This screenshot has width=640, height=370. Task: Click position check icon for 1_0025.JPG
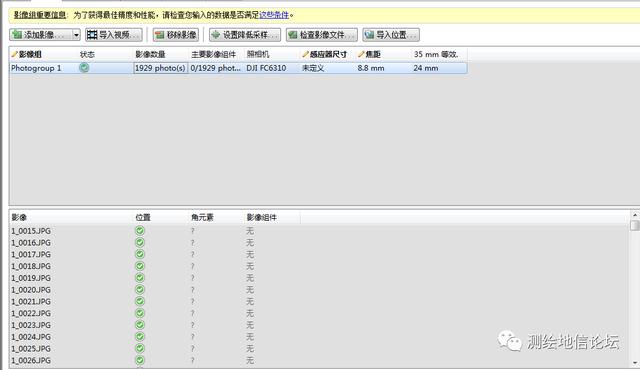tap(140, 348)
